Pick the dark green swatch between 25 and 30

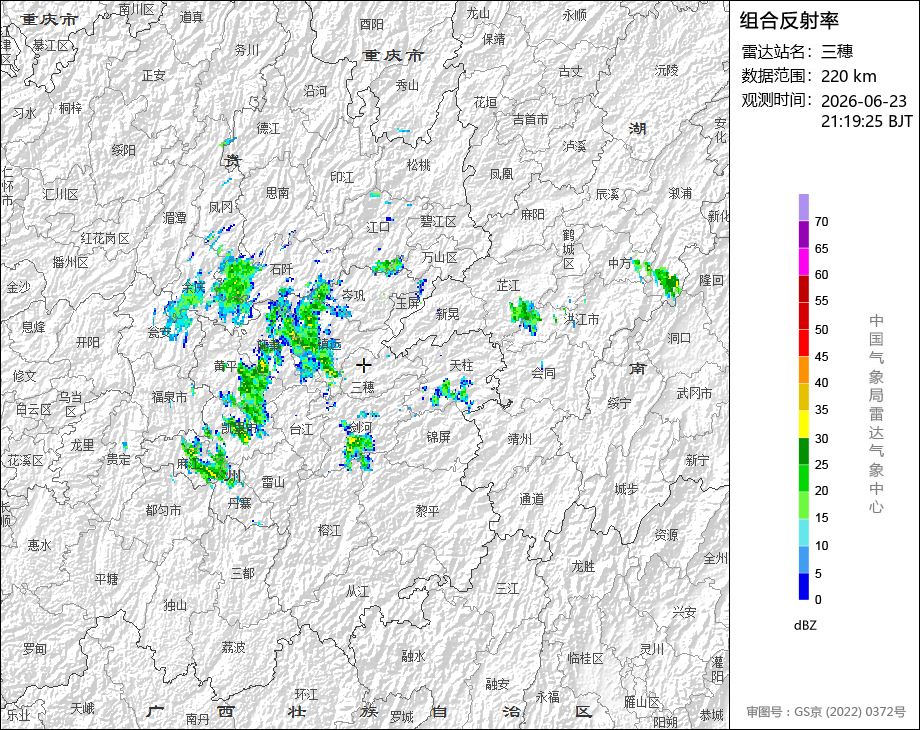pyautogui.click(x=804, y=451)
